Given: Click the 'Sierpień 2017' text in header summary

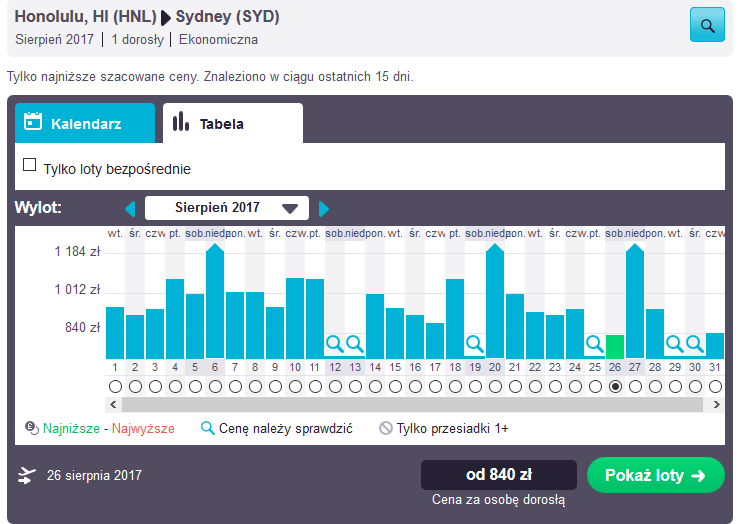Looking at the screenshot, I should (55, 40).
